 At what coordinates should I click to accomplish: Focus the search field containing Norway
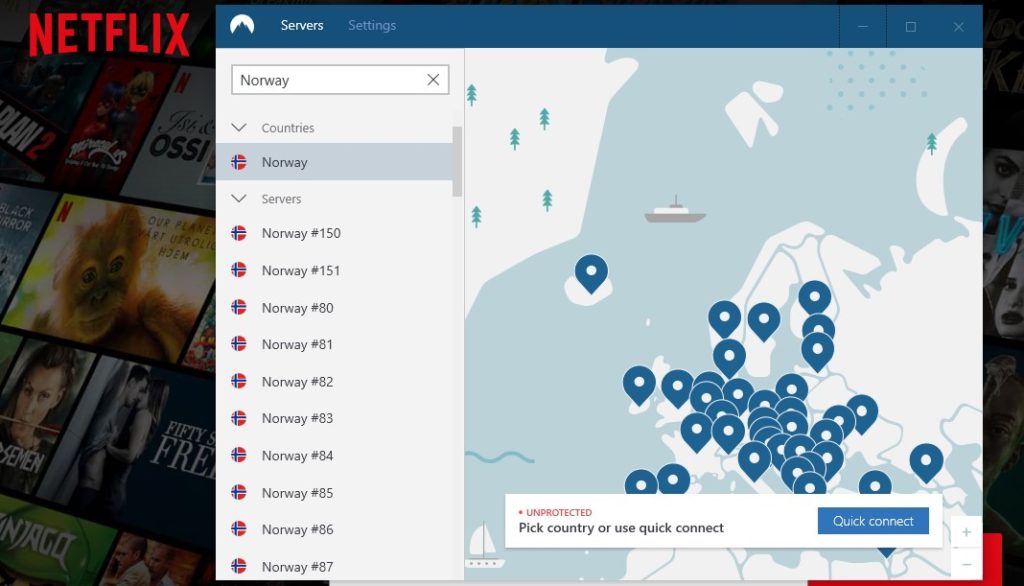(x=340, y=80)
